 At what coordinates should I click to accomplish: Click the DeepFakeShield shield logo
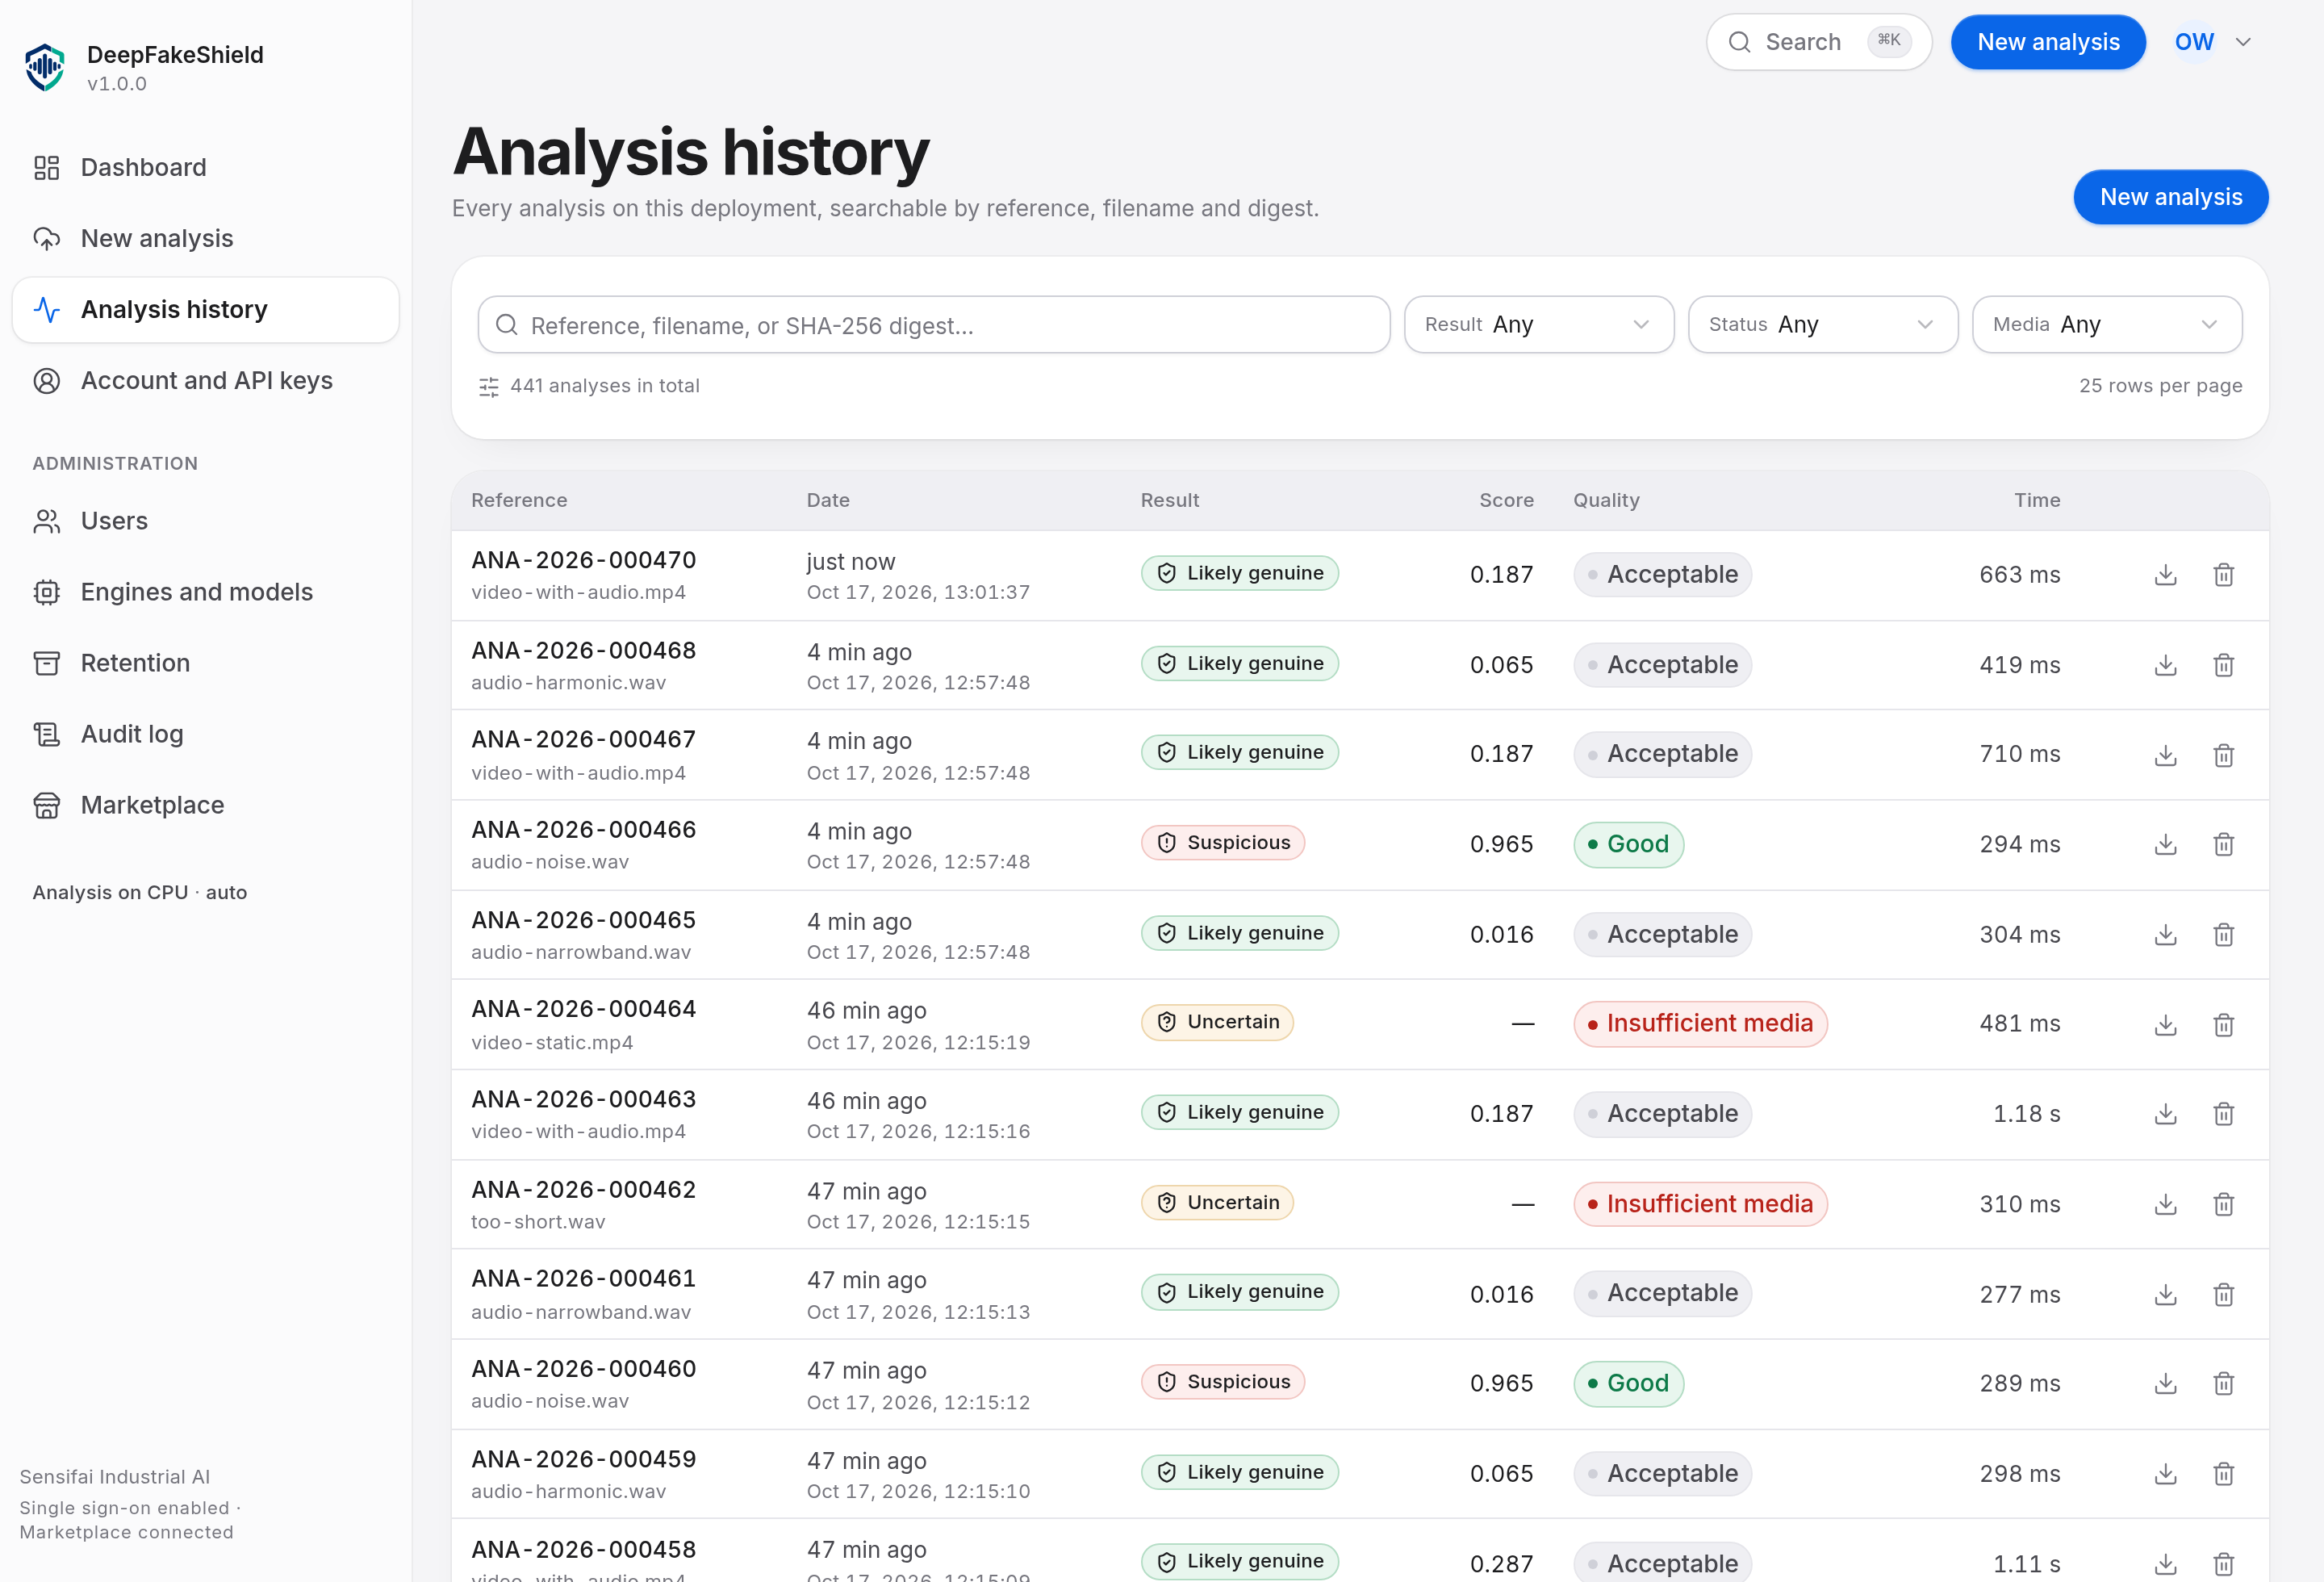[45, 67]
